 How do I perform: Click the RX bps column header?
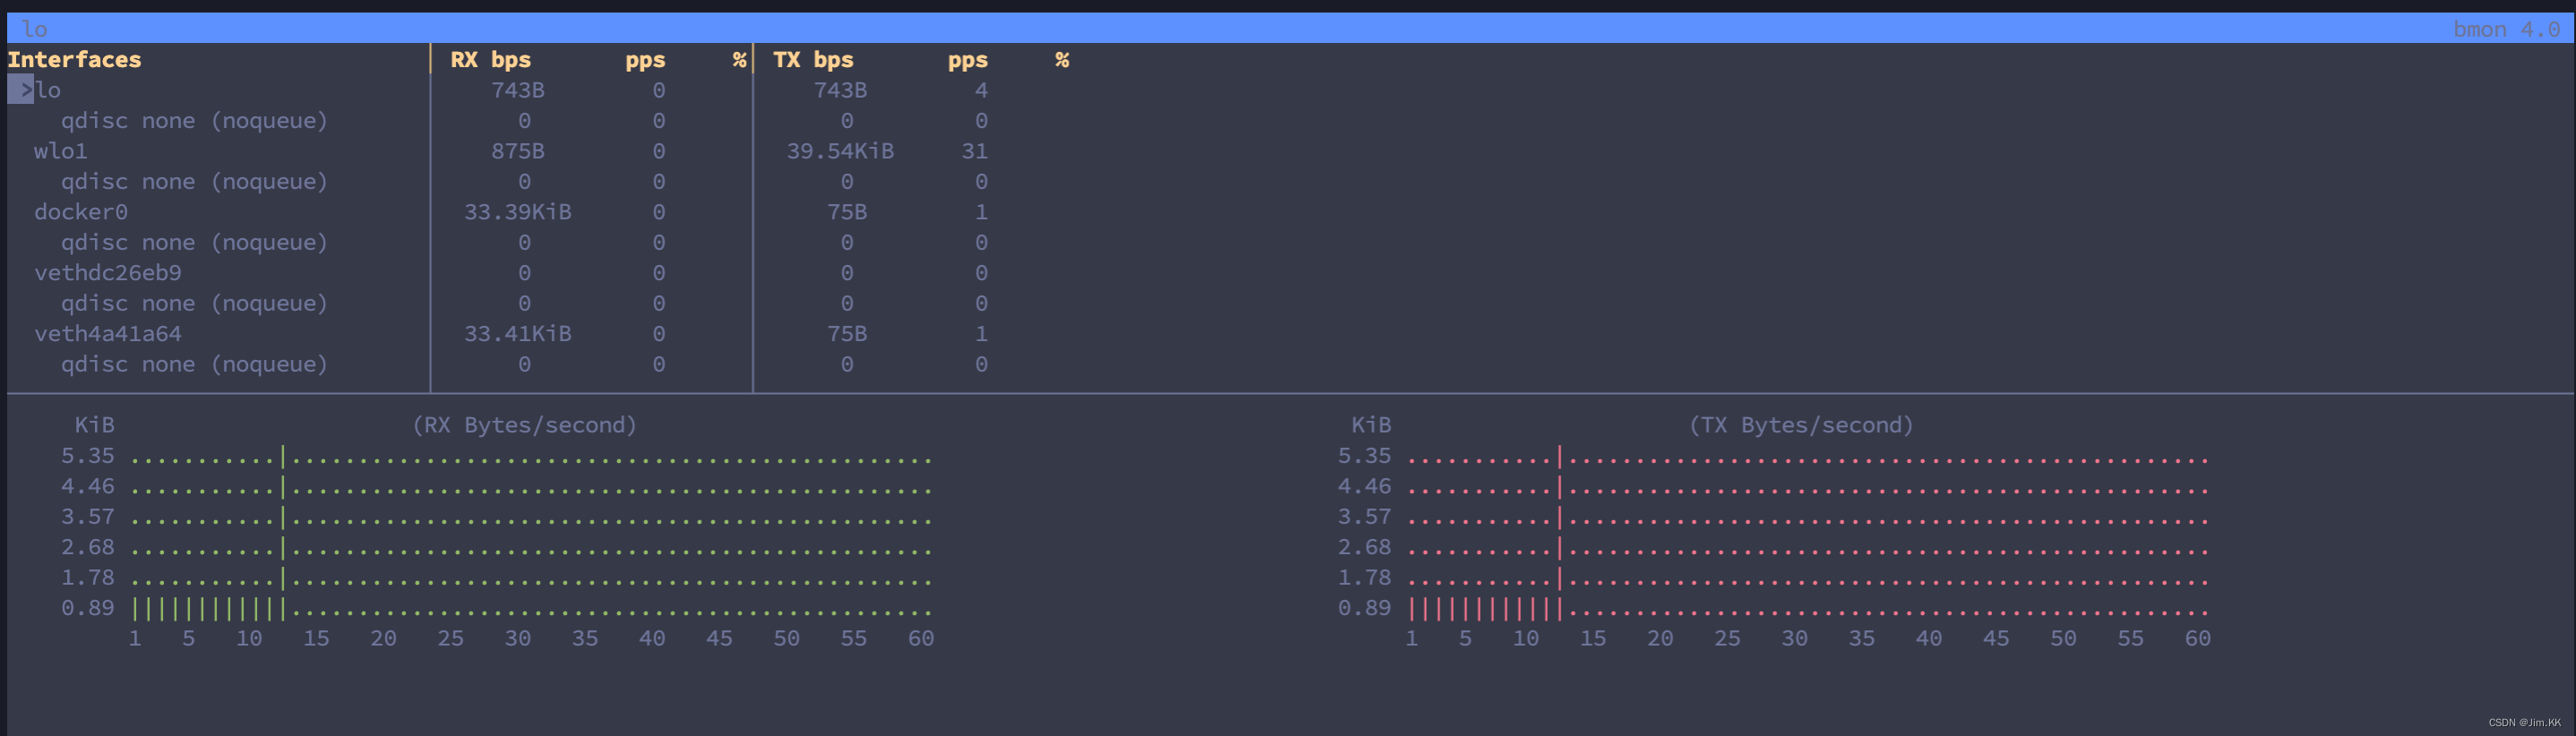pos(491,60)
